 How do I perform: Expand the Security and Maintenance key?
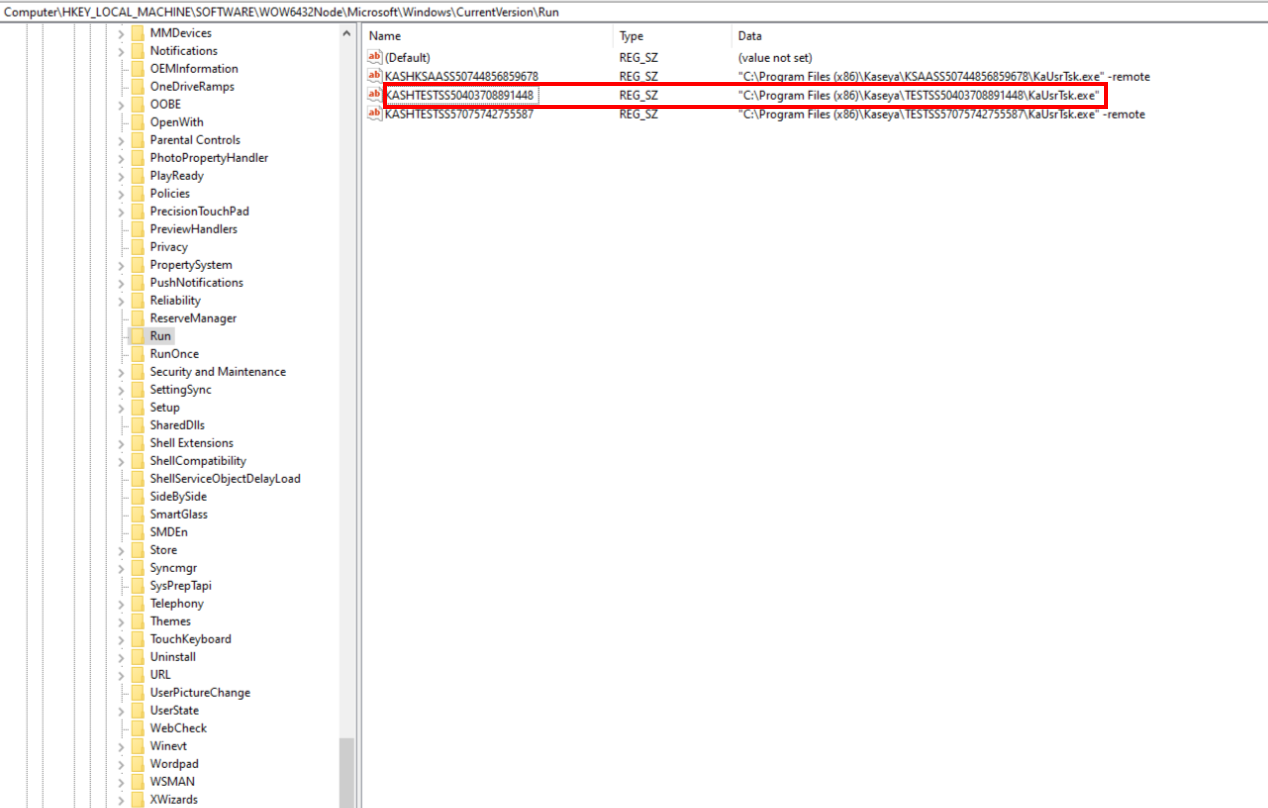coord(121,372)
